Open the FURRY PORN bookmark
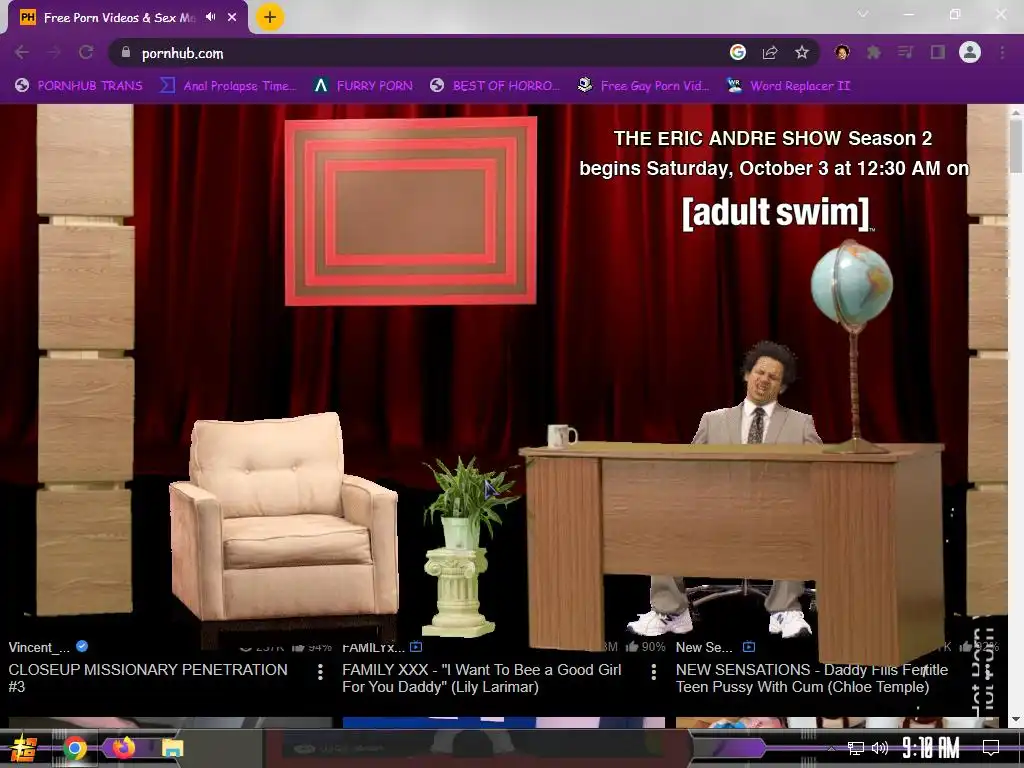Image resolution: width=1024 pixels, height=768 pixels. coord(363,86)
